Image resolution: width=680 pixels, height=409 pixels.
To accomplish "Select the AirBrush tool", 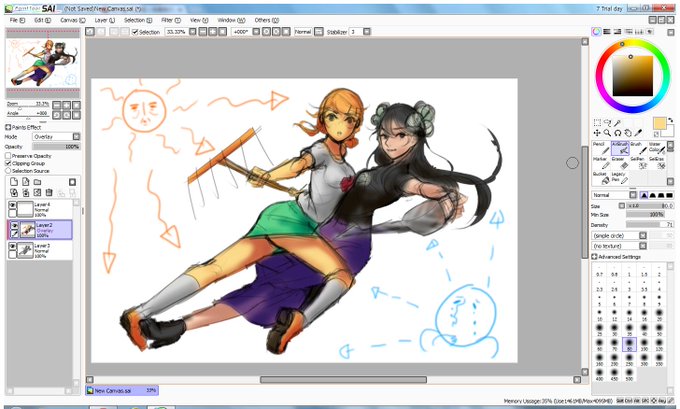I will 620,148.
